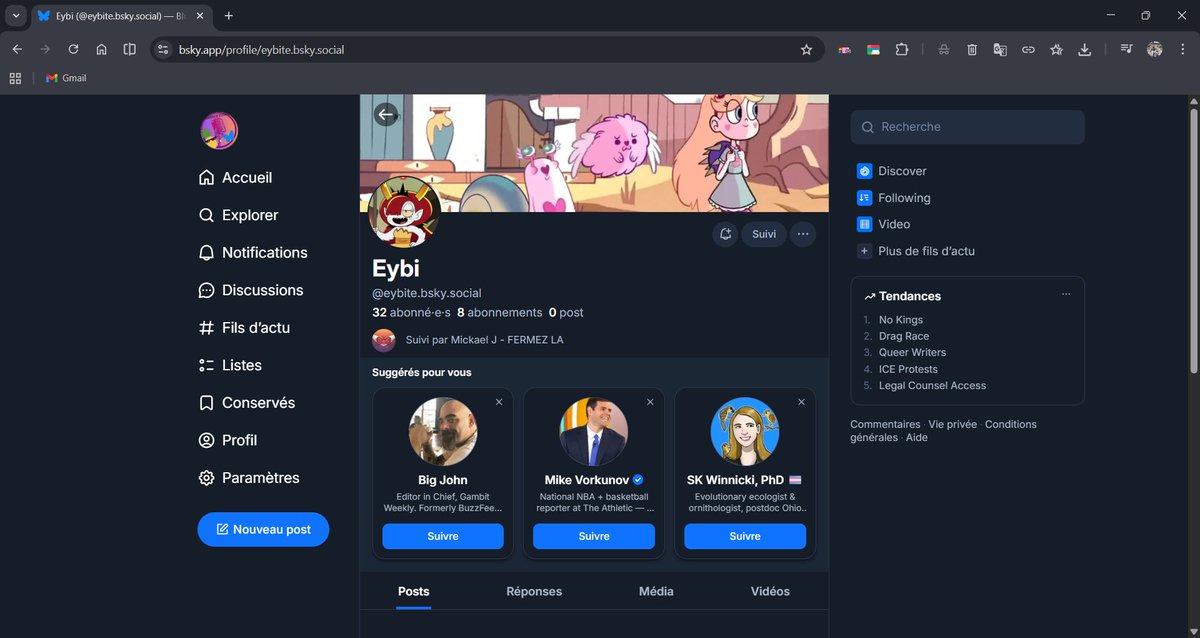Viewport: 1200px width, 638px height.
Task: Open Discussions chat page
Action: click(251, 290)
